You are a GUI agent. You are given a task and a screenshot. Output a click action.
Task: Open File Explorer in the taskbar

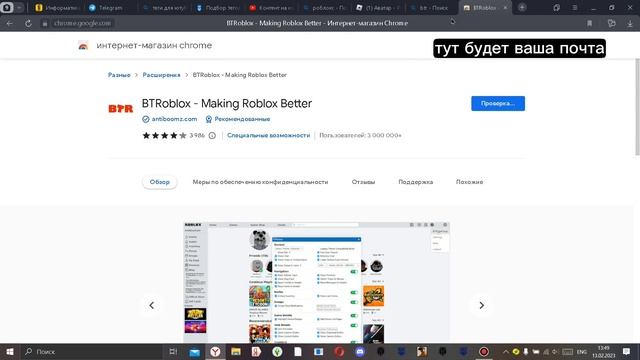point(236,351)
